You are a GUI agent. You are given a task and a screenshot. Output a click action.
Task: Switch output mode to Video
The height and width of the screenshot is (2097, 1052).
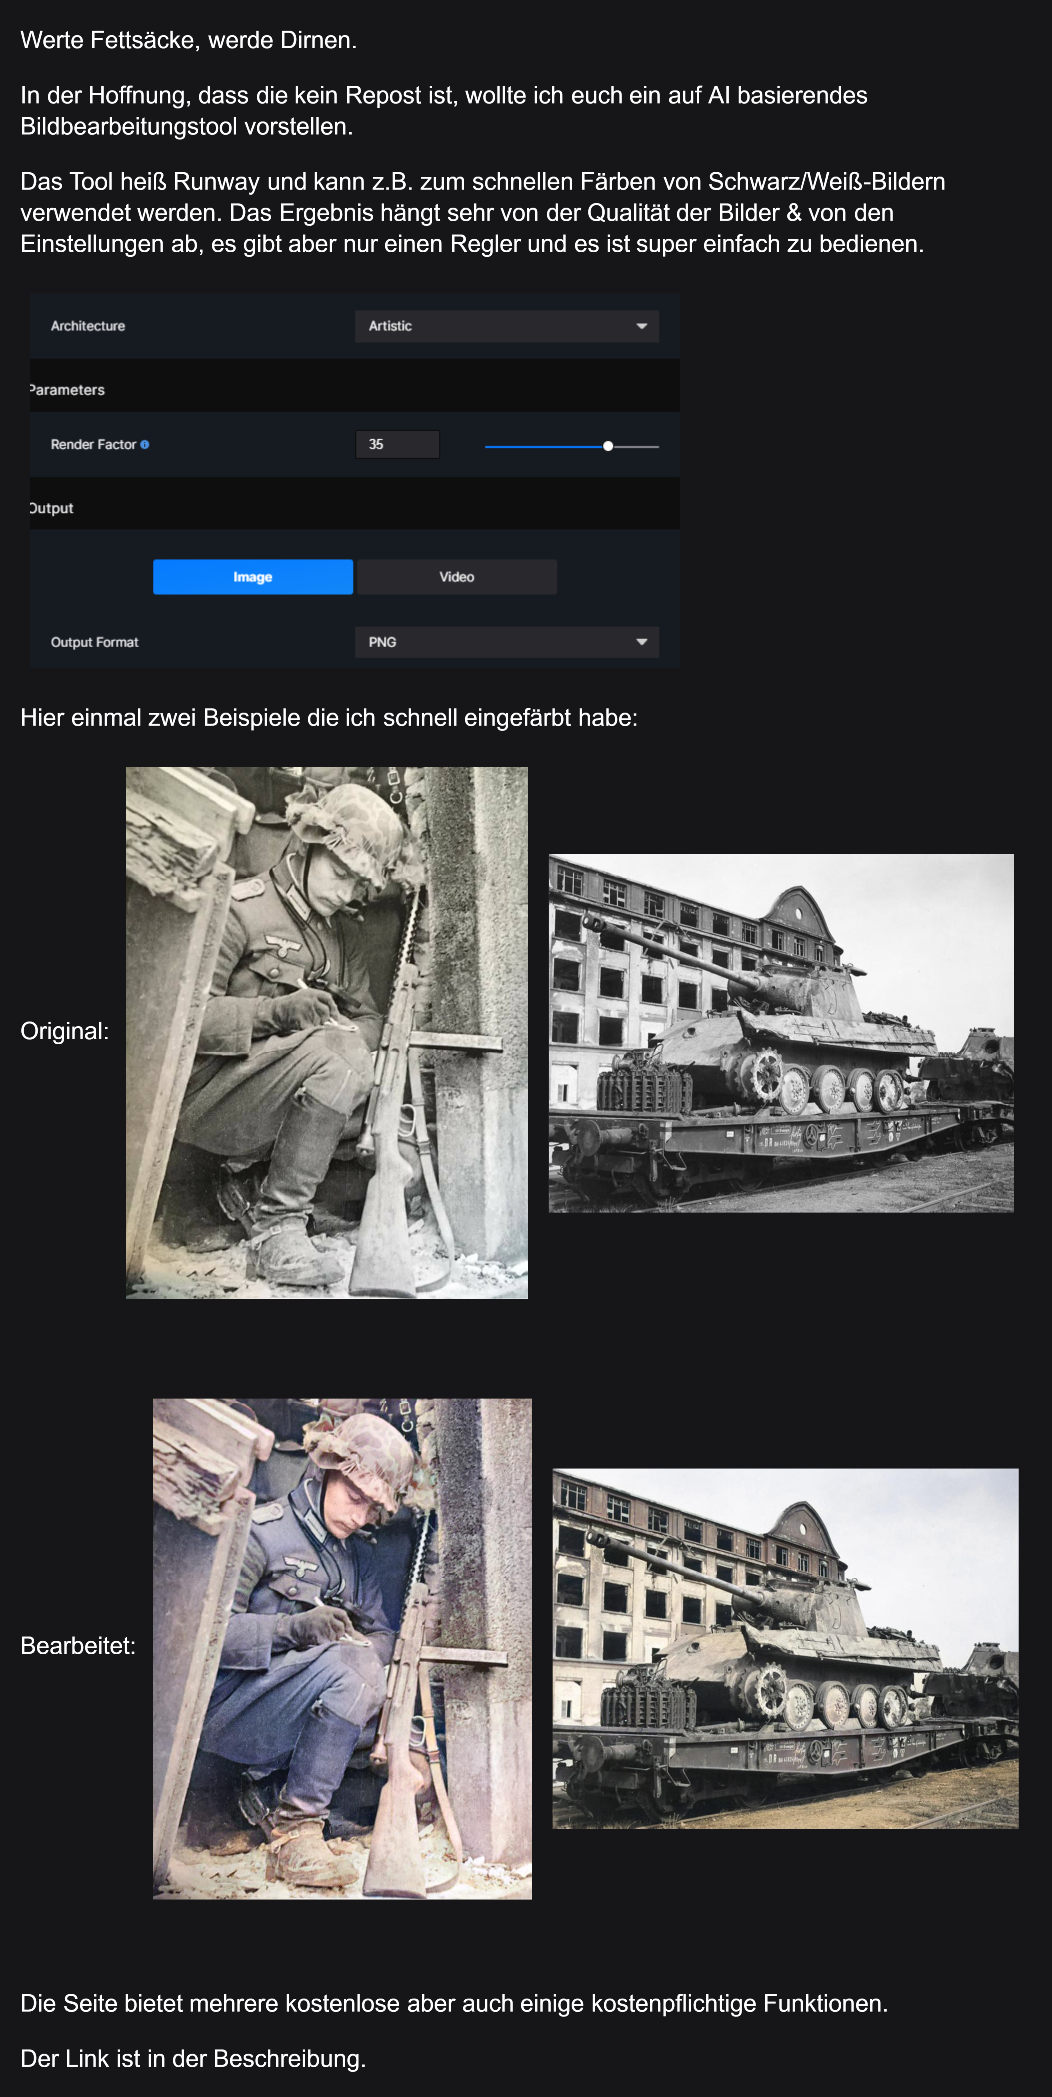click(x=457, y=577)
